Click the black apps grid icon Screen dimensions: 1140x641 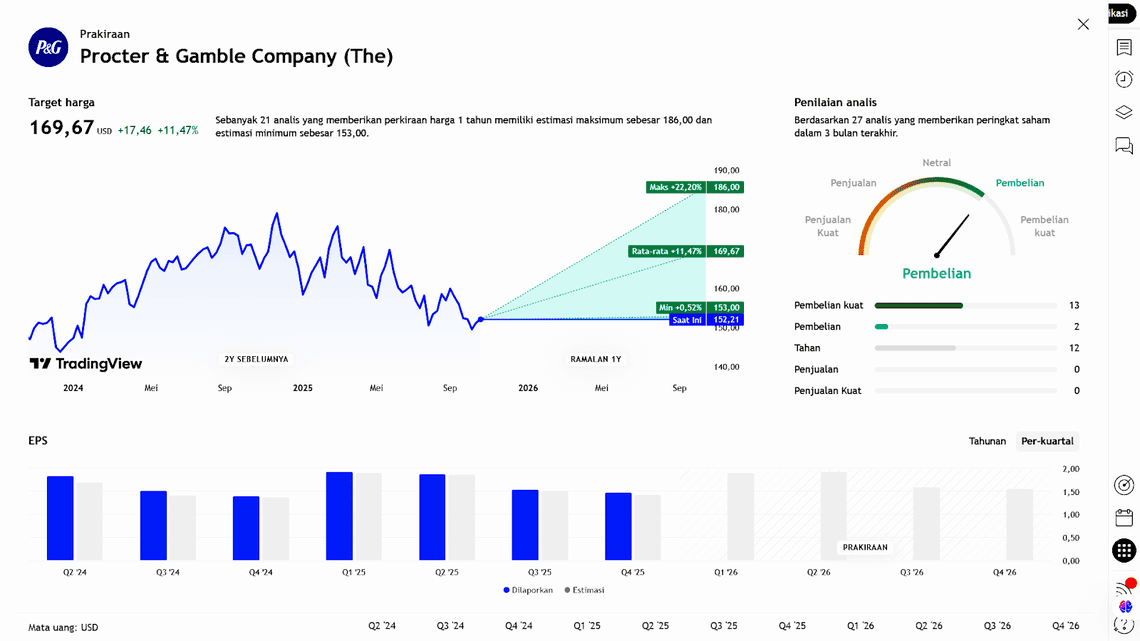coord(1124,551)
